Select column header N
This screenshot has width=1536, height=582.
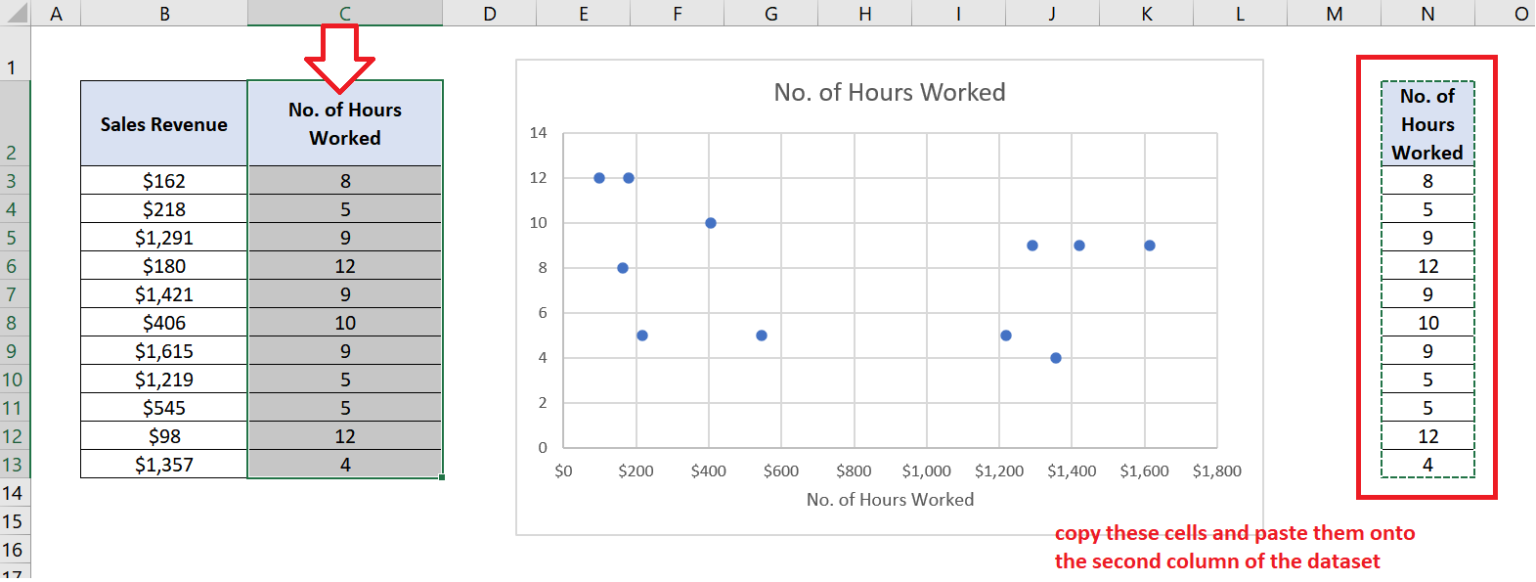(1427, 13)
